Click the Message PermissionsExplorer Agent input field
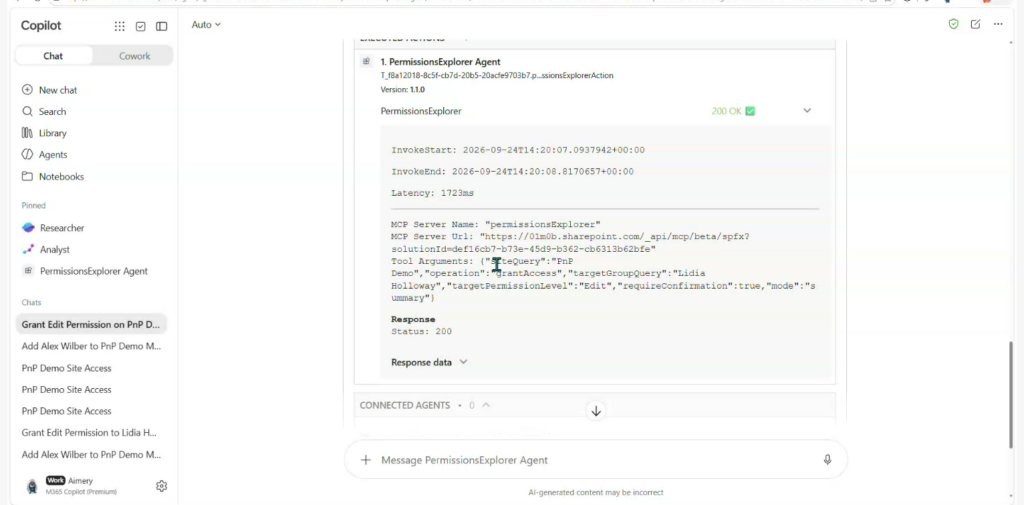1024x505 pixels. click(x=594, y=460)
